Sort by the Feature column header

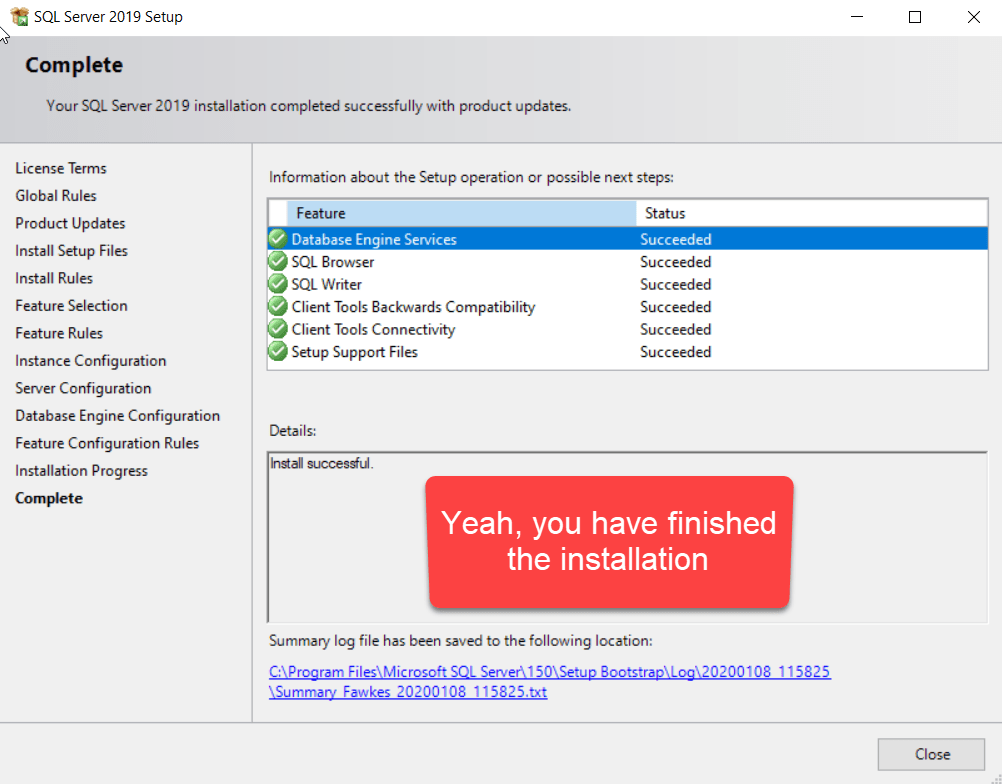pyautogui.click(x=461, y=213)
